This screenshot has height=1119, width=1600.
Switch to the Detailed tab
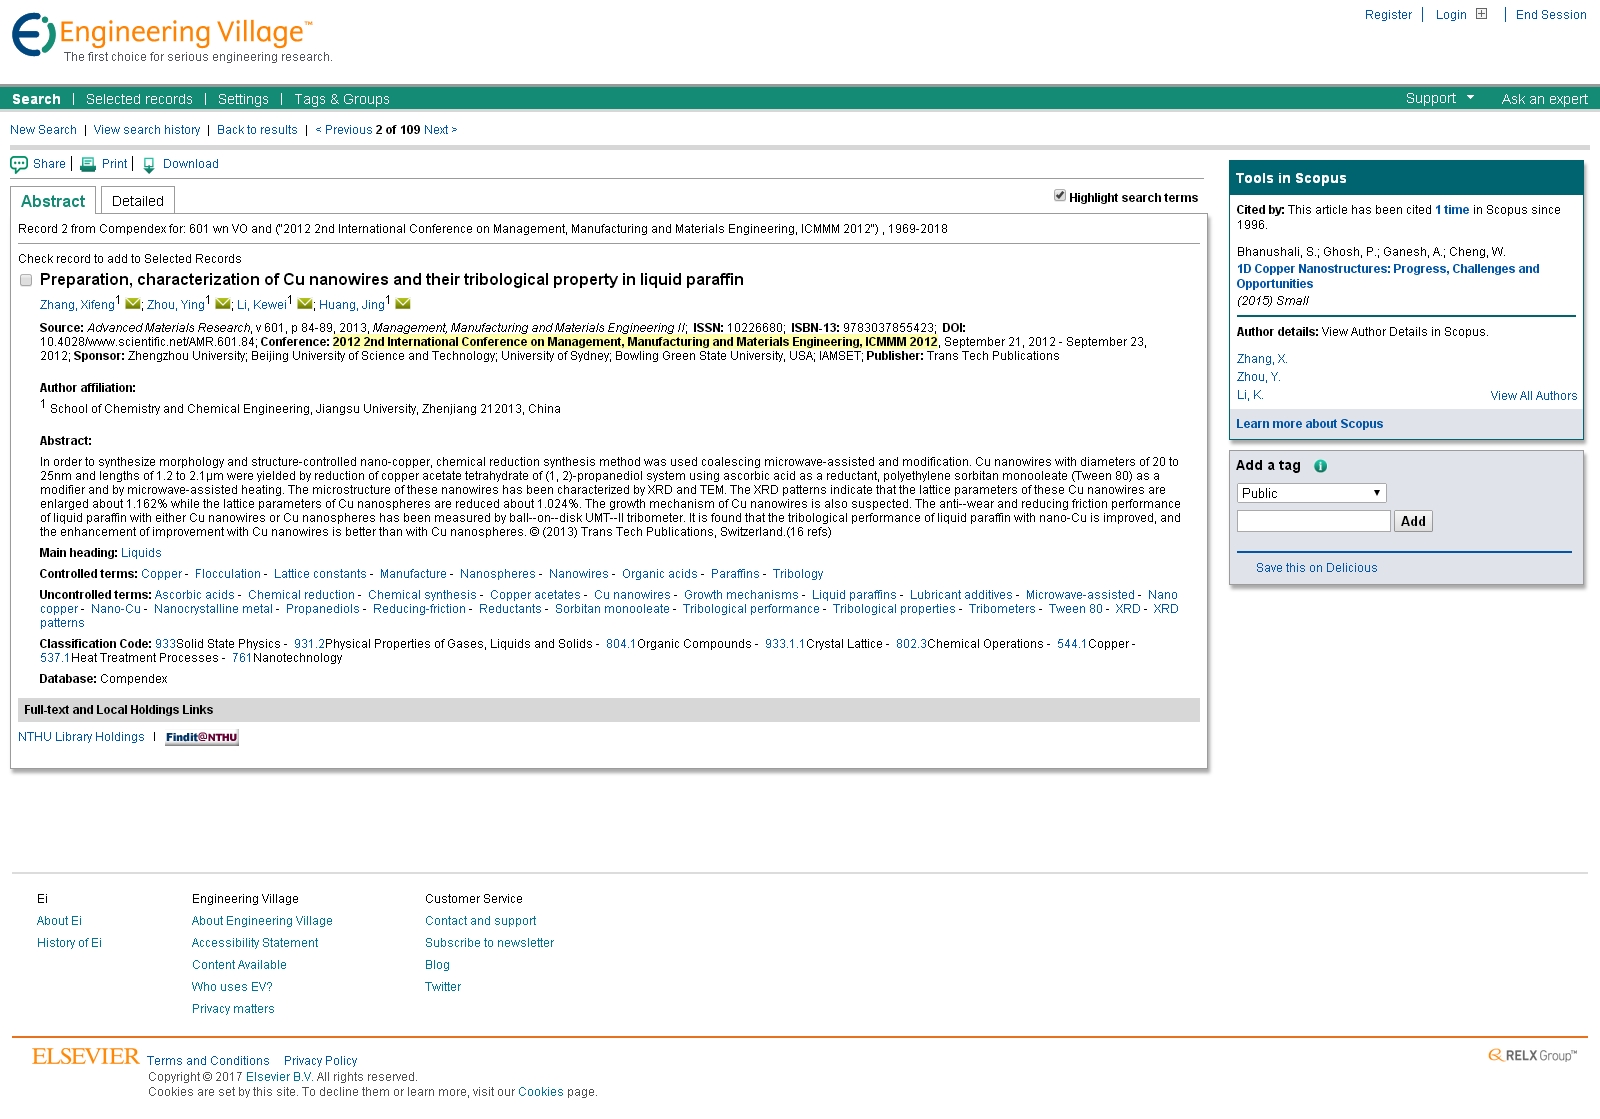(138, 201)
